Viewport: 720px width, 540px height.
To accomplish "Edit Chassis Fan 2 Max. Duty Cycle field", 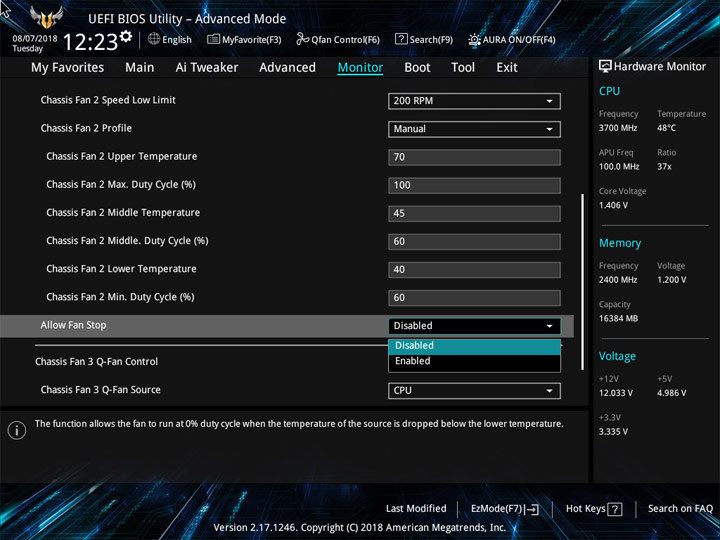I will click(474, 186).
